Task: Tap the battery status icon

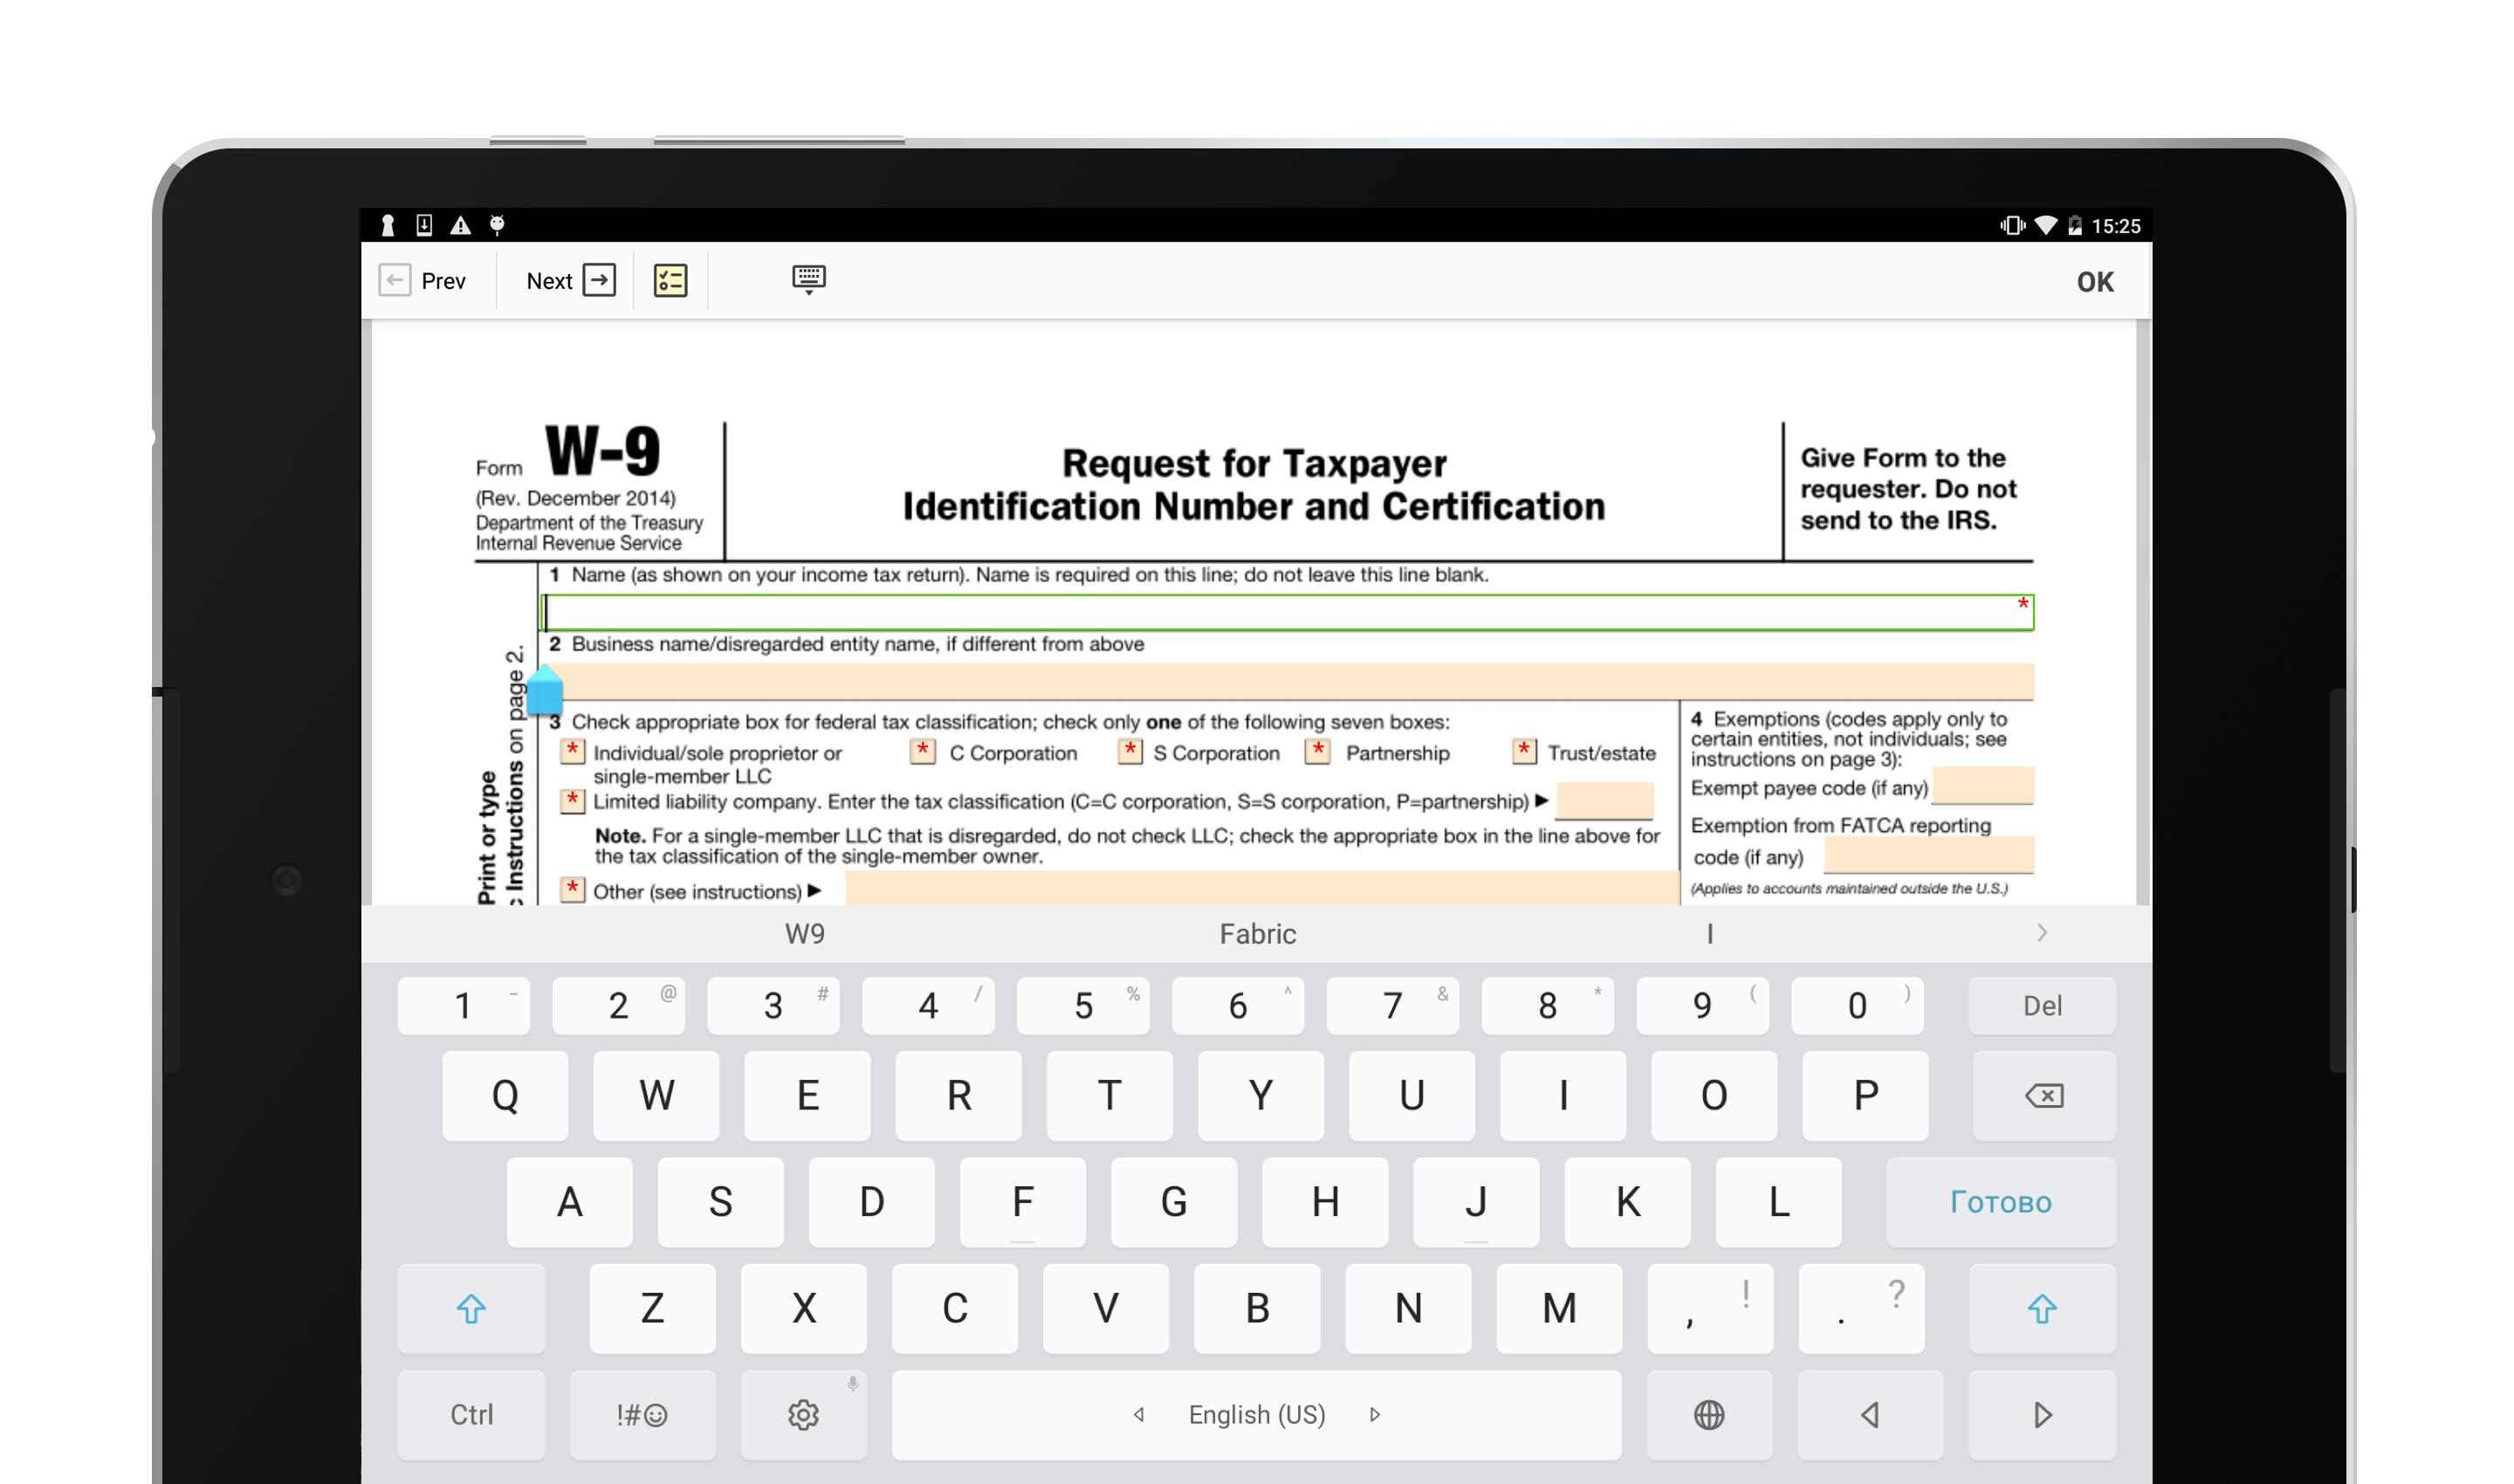Action: (2074, 225)
